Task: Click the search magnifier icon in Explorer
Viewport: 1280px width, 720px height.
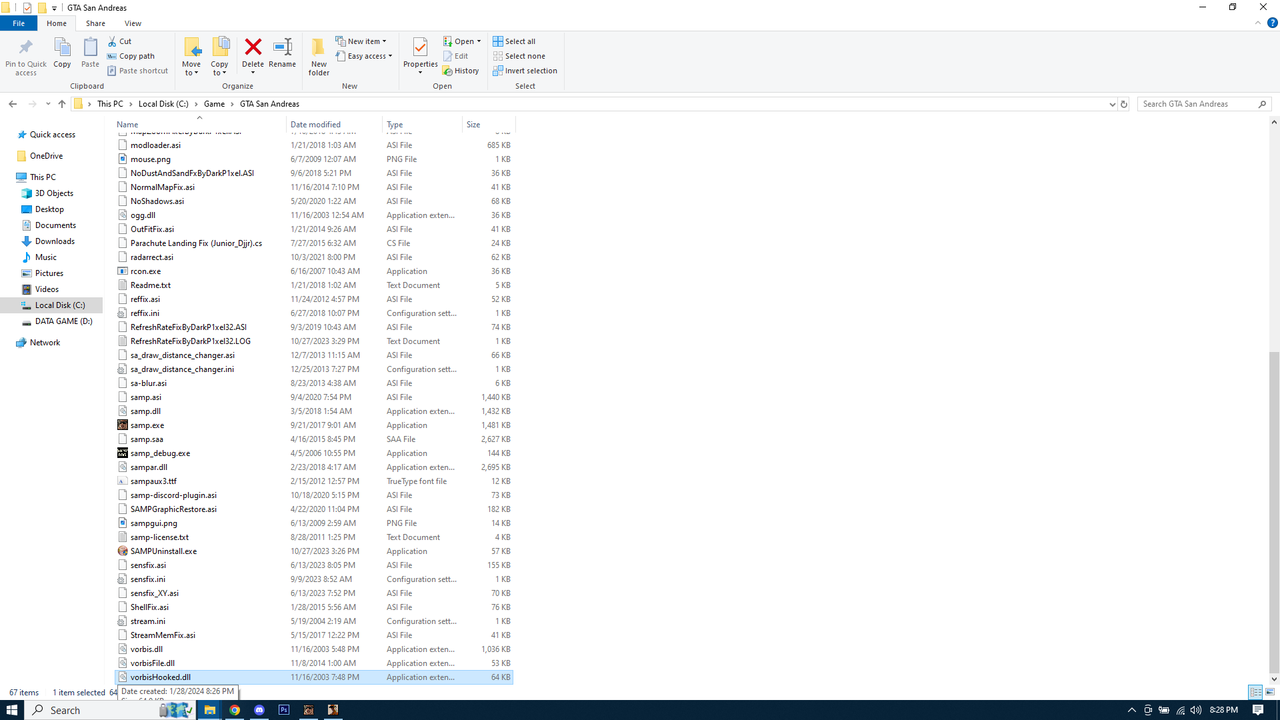Action: click(x=1263, y=104)
